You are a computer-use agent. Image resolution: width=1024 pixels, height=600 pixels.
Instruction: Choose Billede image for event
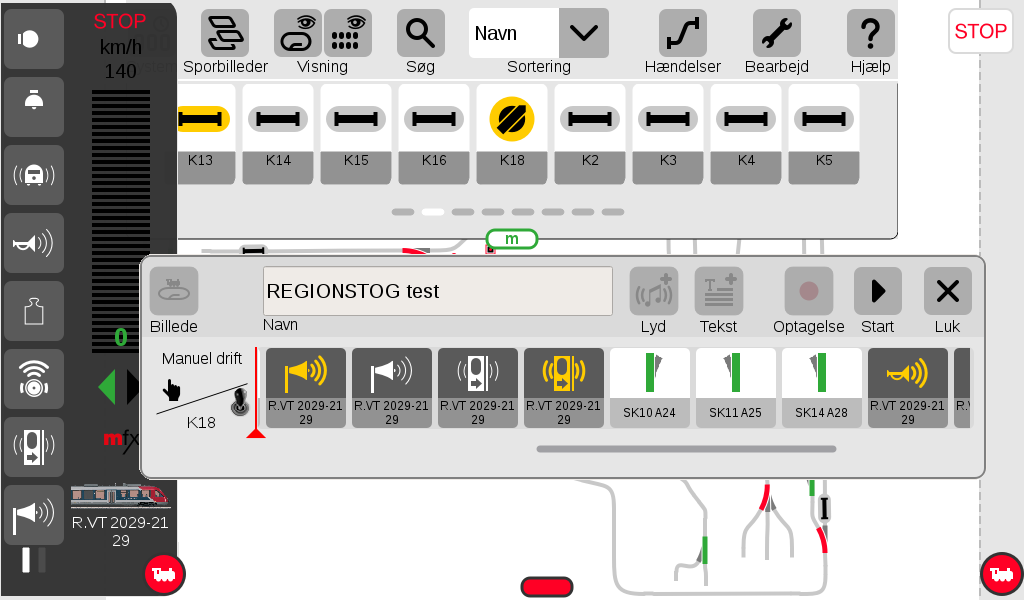(174, 291)
